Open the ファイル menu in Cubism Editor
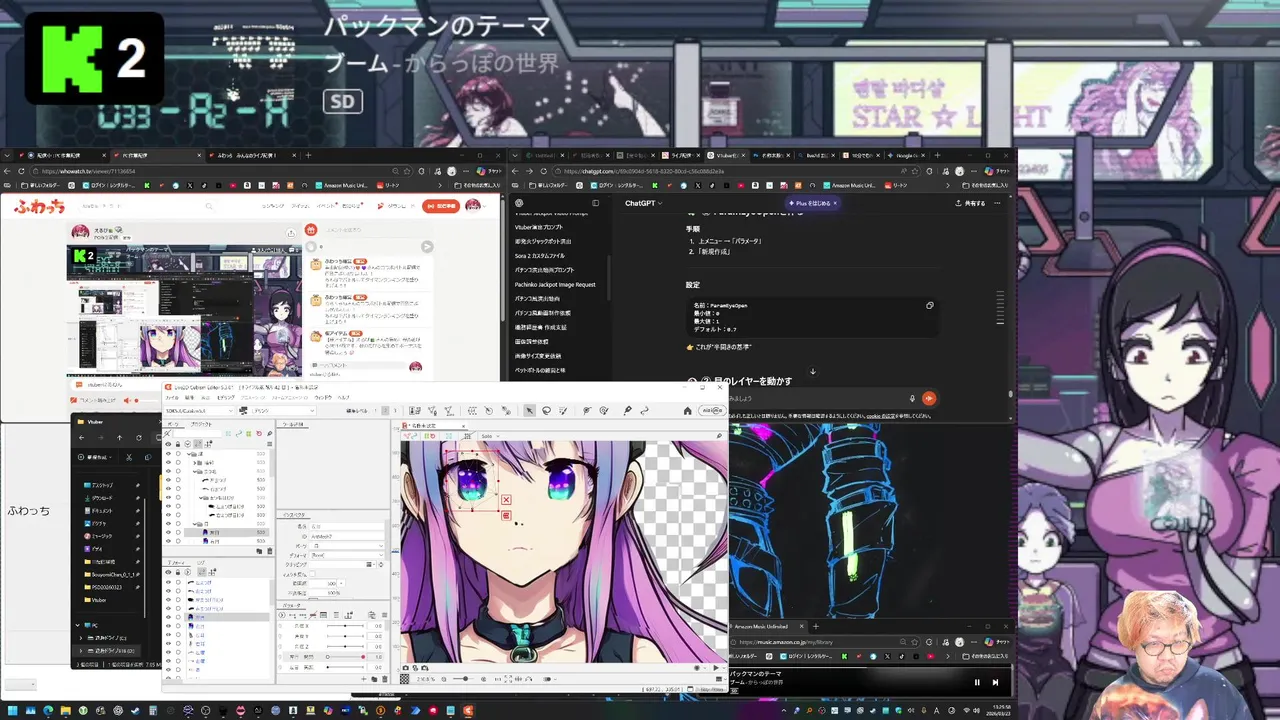The image size is (1280, 720). (172, 397)
